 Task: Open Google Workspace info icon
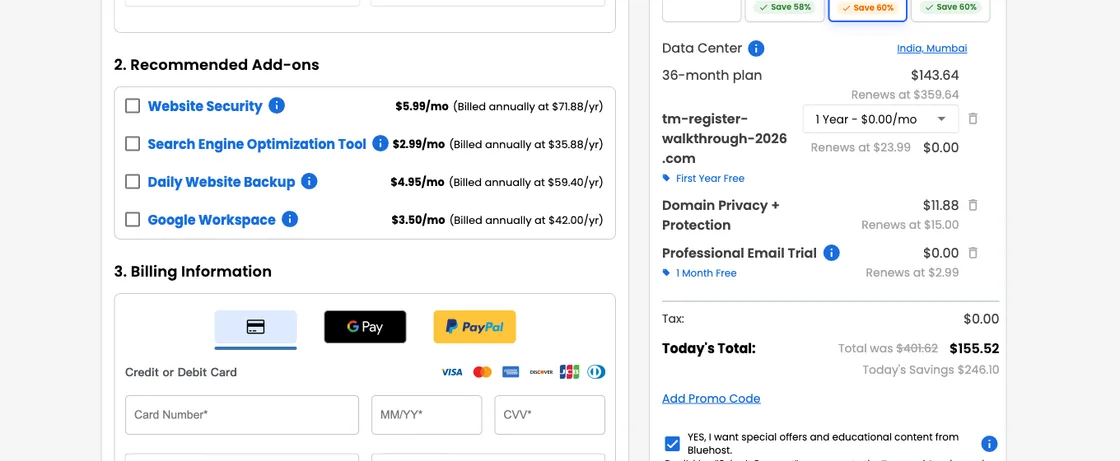289,219
